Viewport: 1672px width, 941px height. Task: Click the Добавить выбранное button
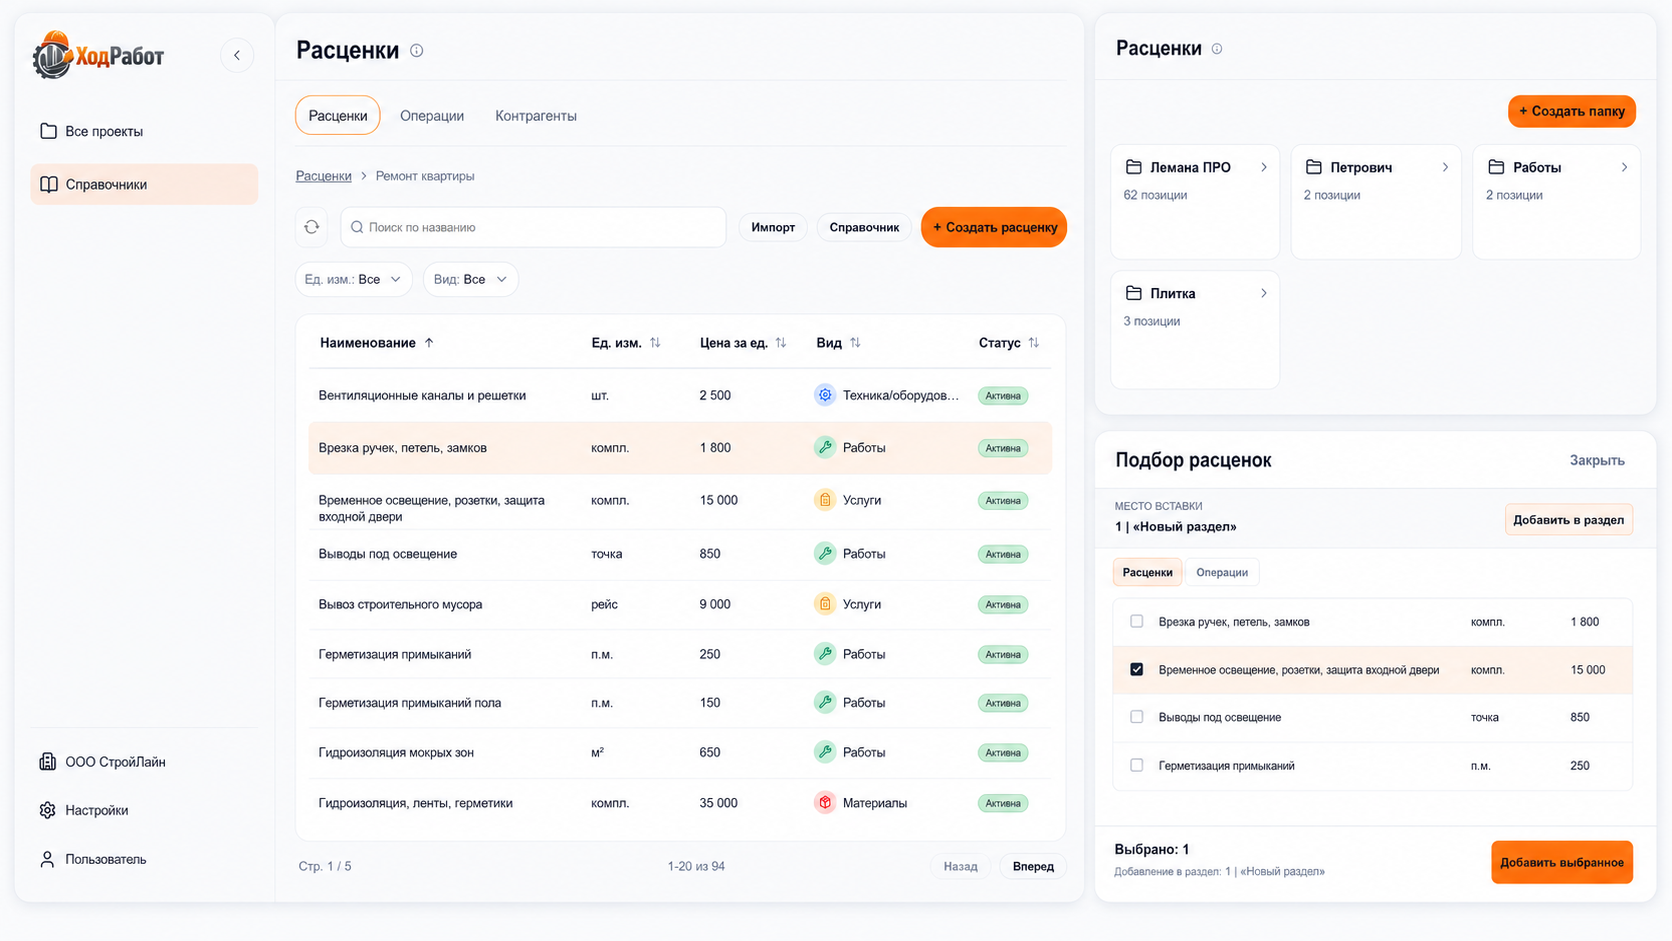tap(1562, 862)
